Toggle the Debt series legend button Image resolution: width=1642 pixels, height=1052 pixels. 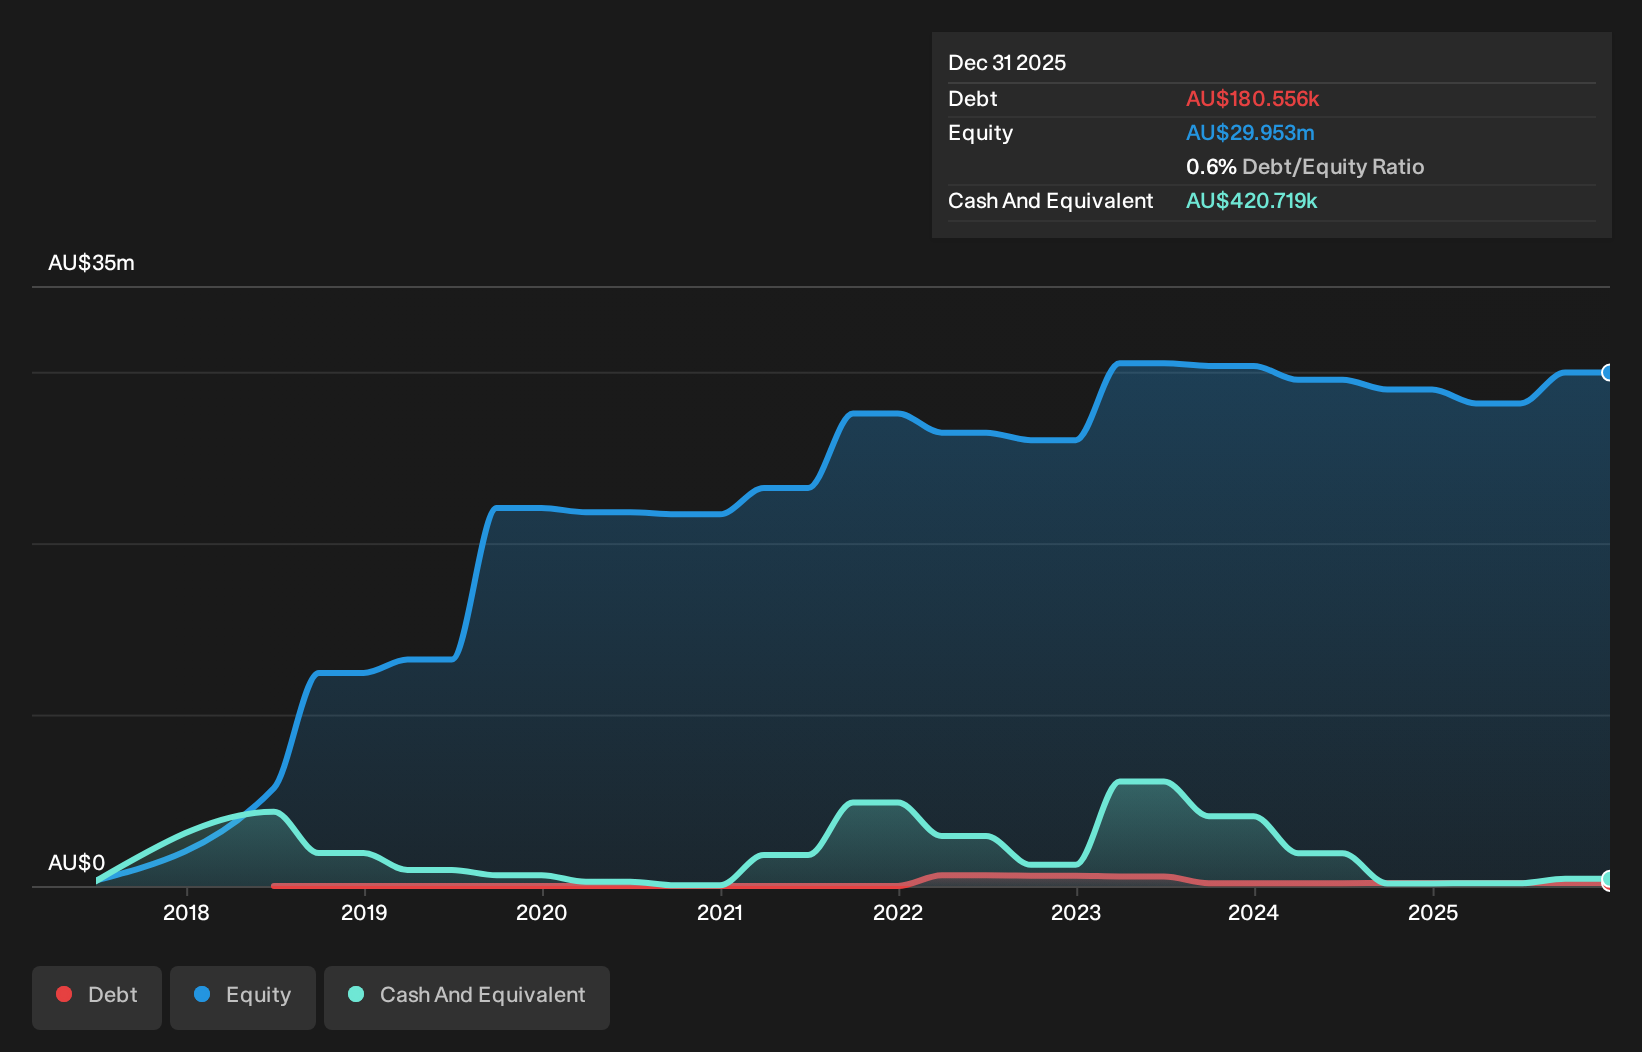click(97, 997)
